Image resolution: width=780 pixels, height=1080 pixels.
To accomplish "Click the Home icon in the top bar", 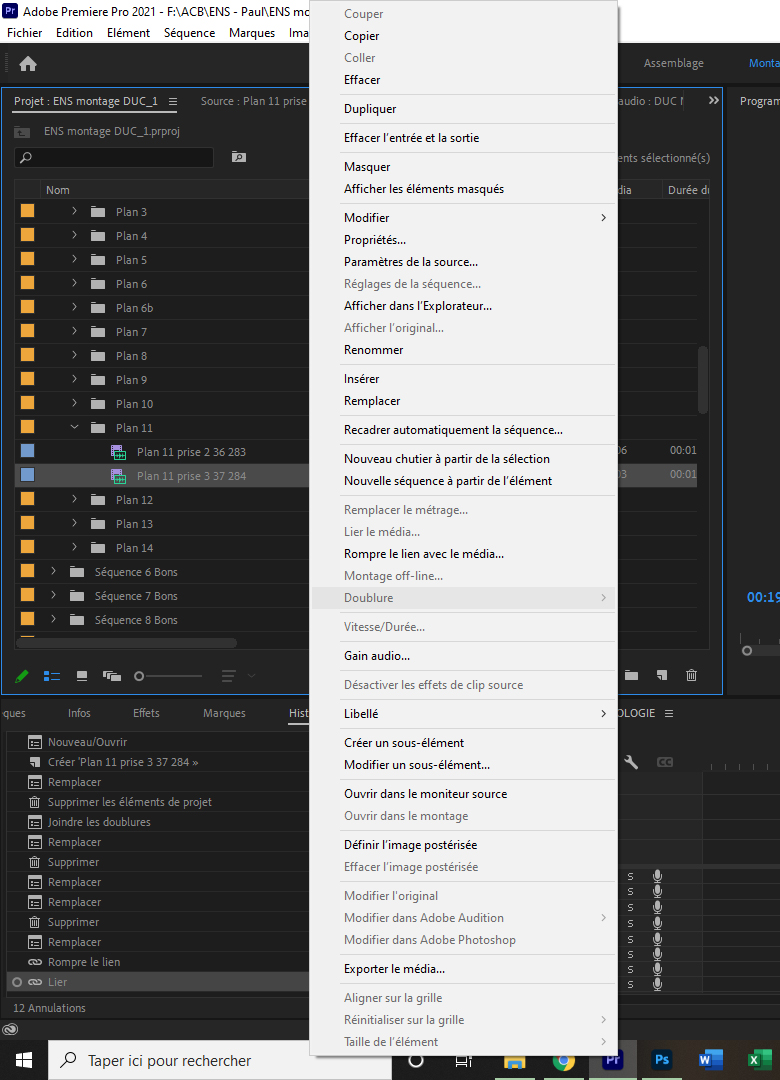I will point(28,64).
